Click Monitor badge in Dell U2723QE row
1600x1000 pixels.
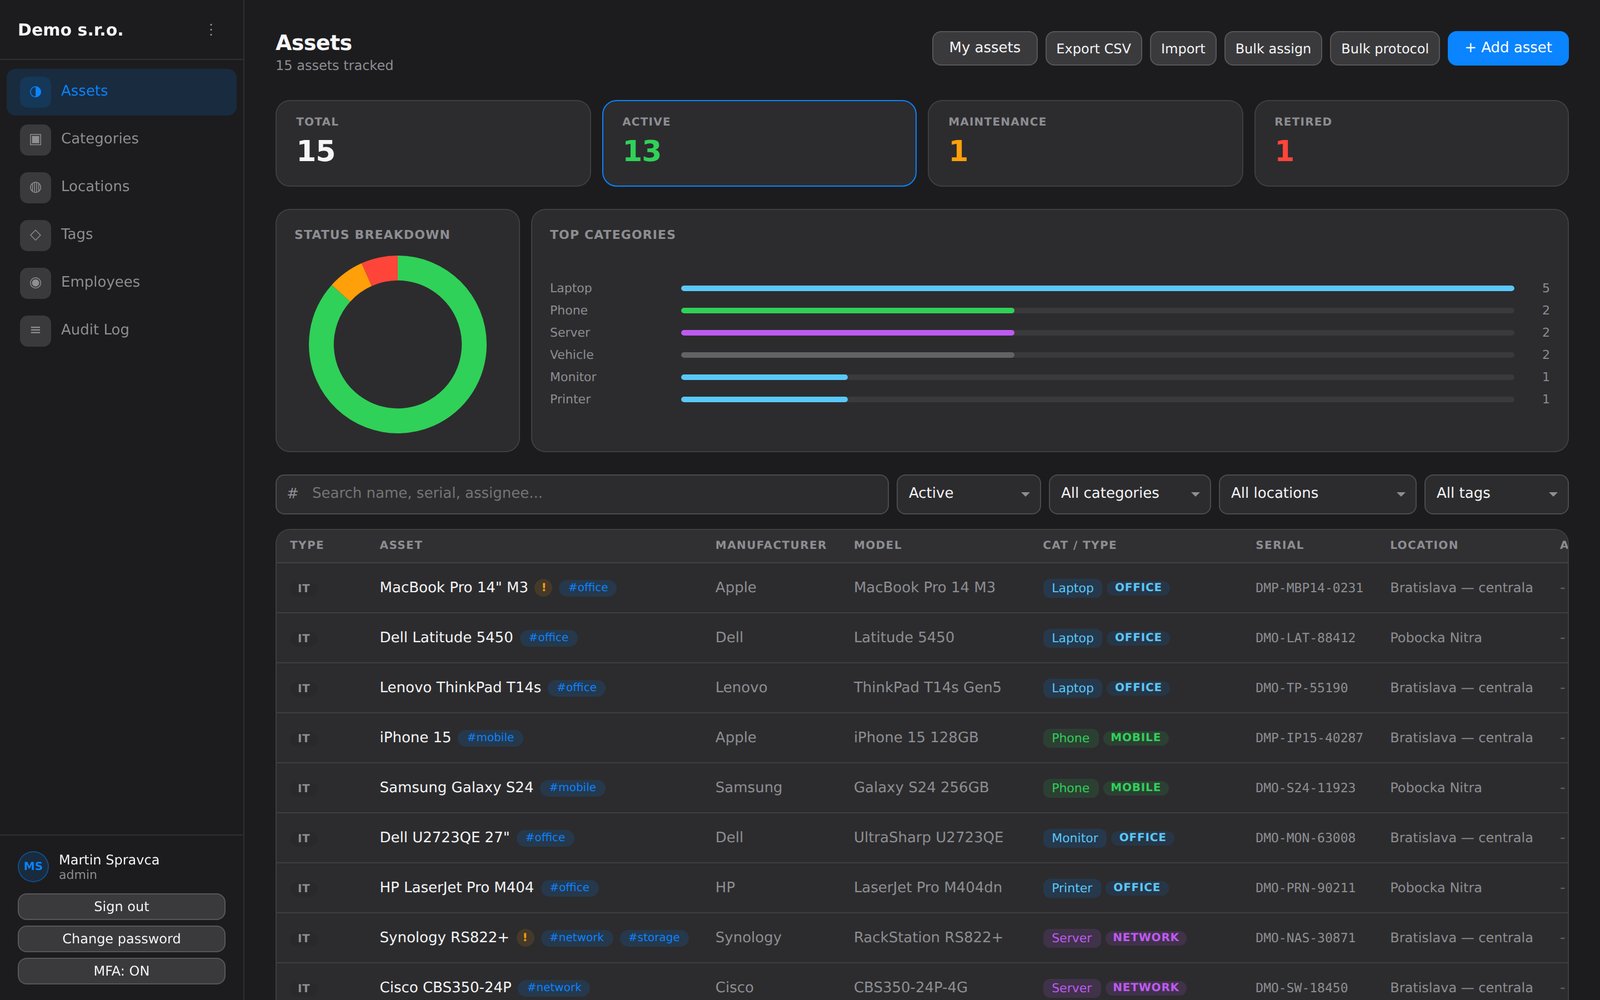1074,838
